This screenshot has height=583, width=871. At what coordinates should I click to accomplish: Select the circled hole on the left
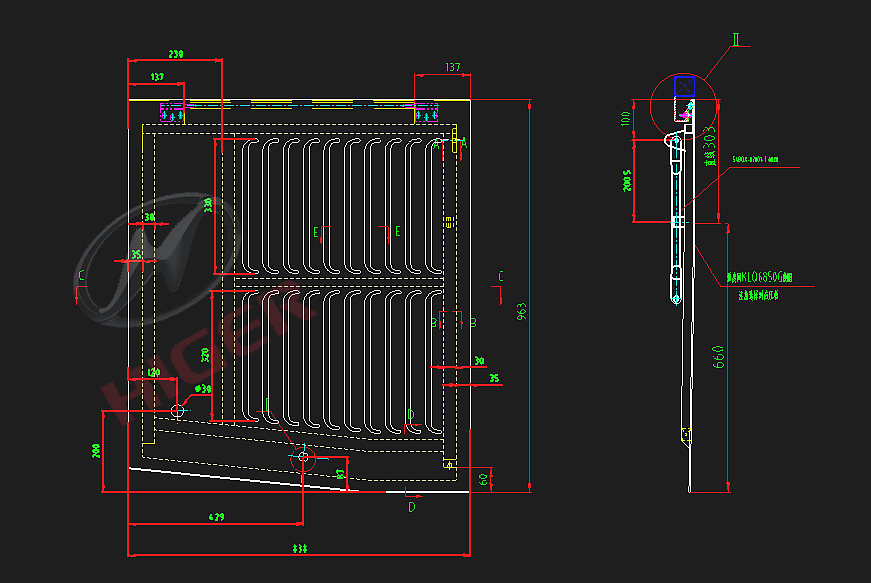coord(178,410)
